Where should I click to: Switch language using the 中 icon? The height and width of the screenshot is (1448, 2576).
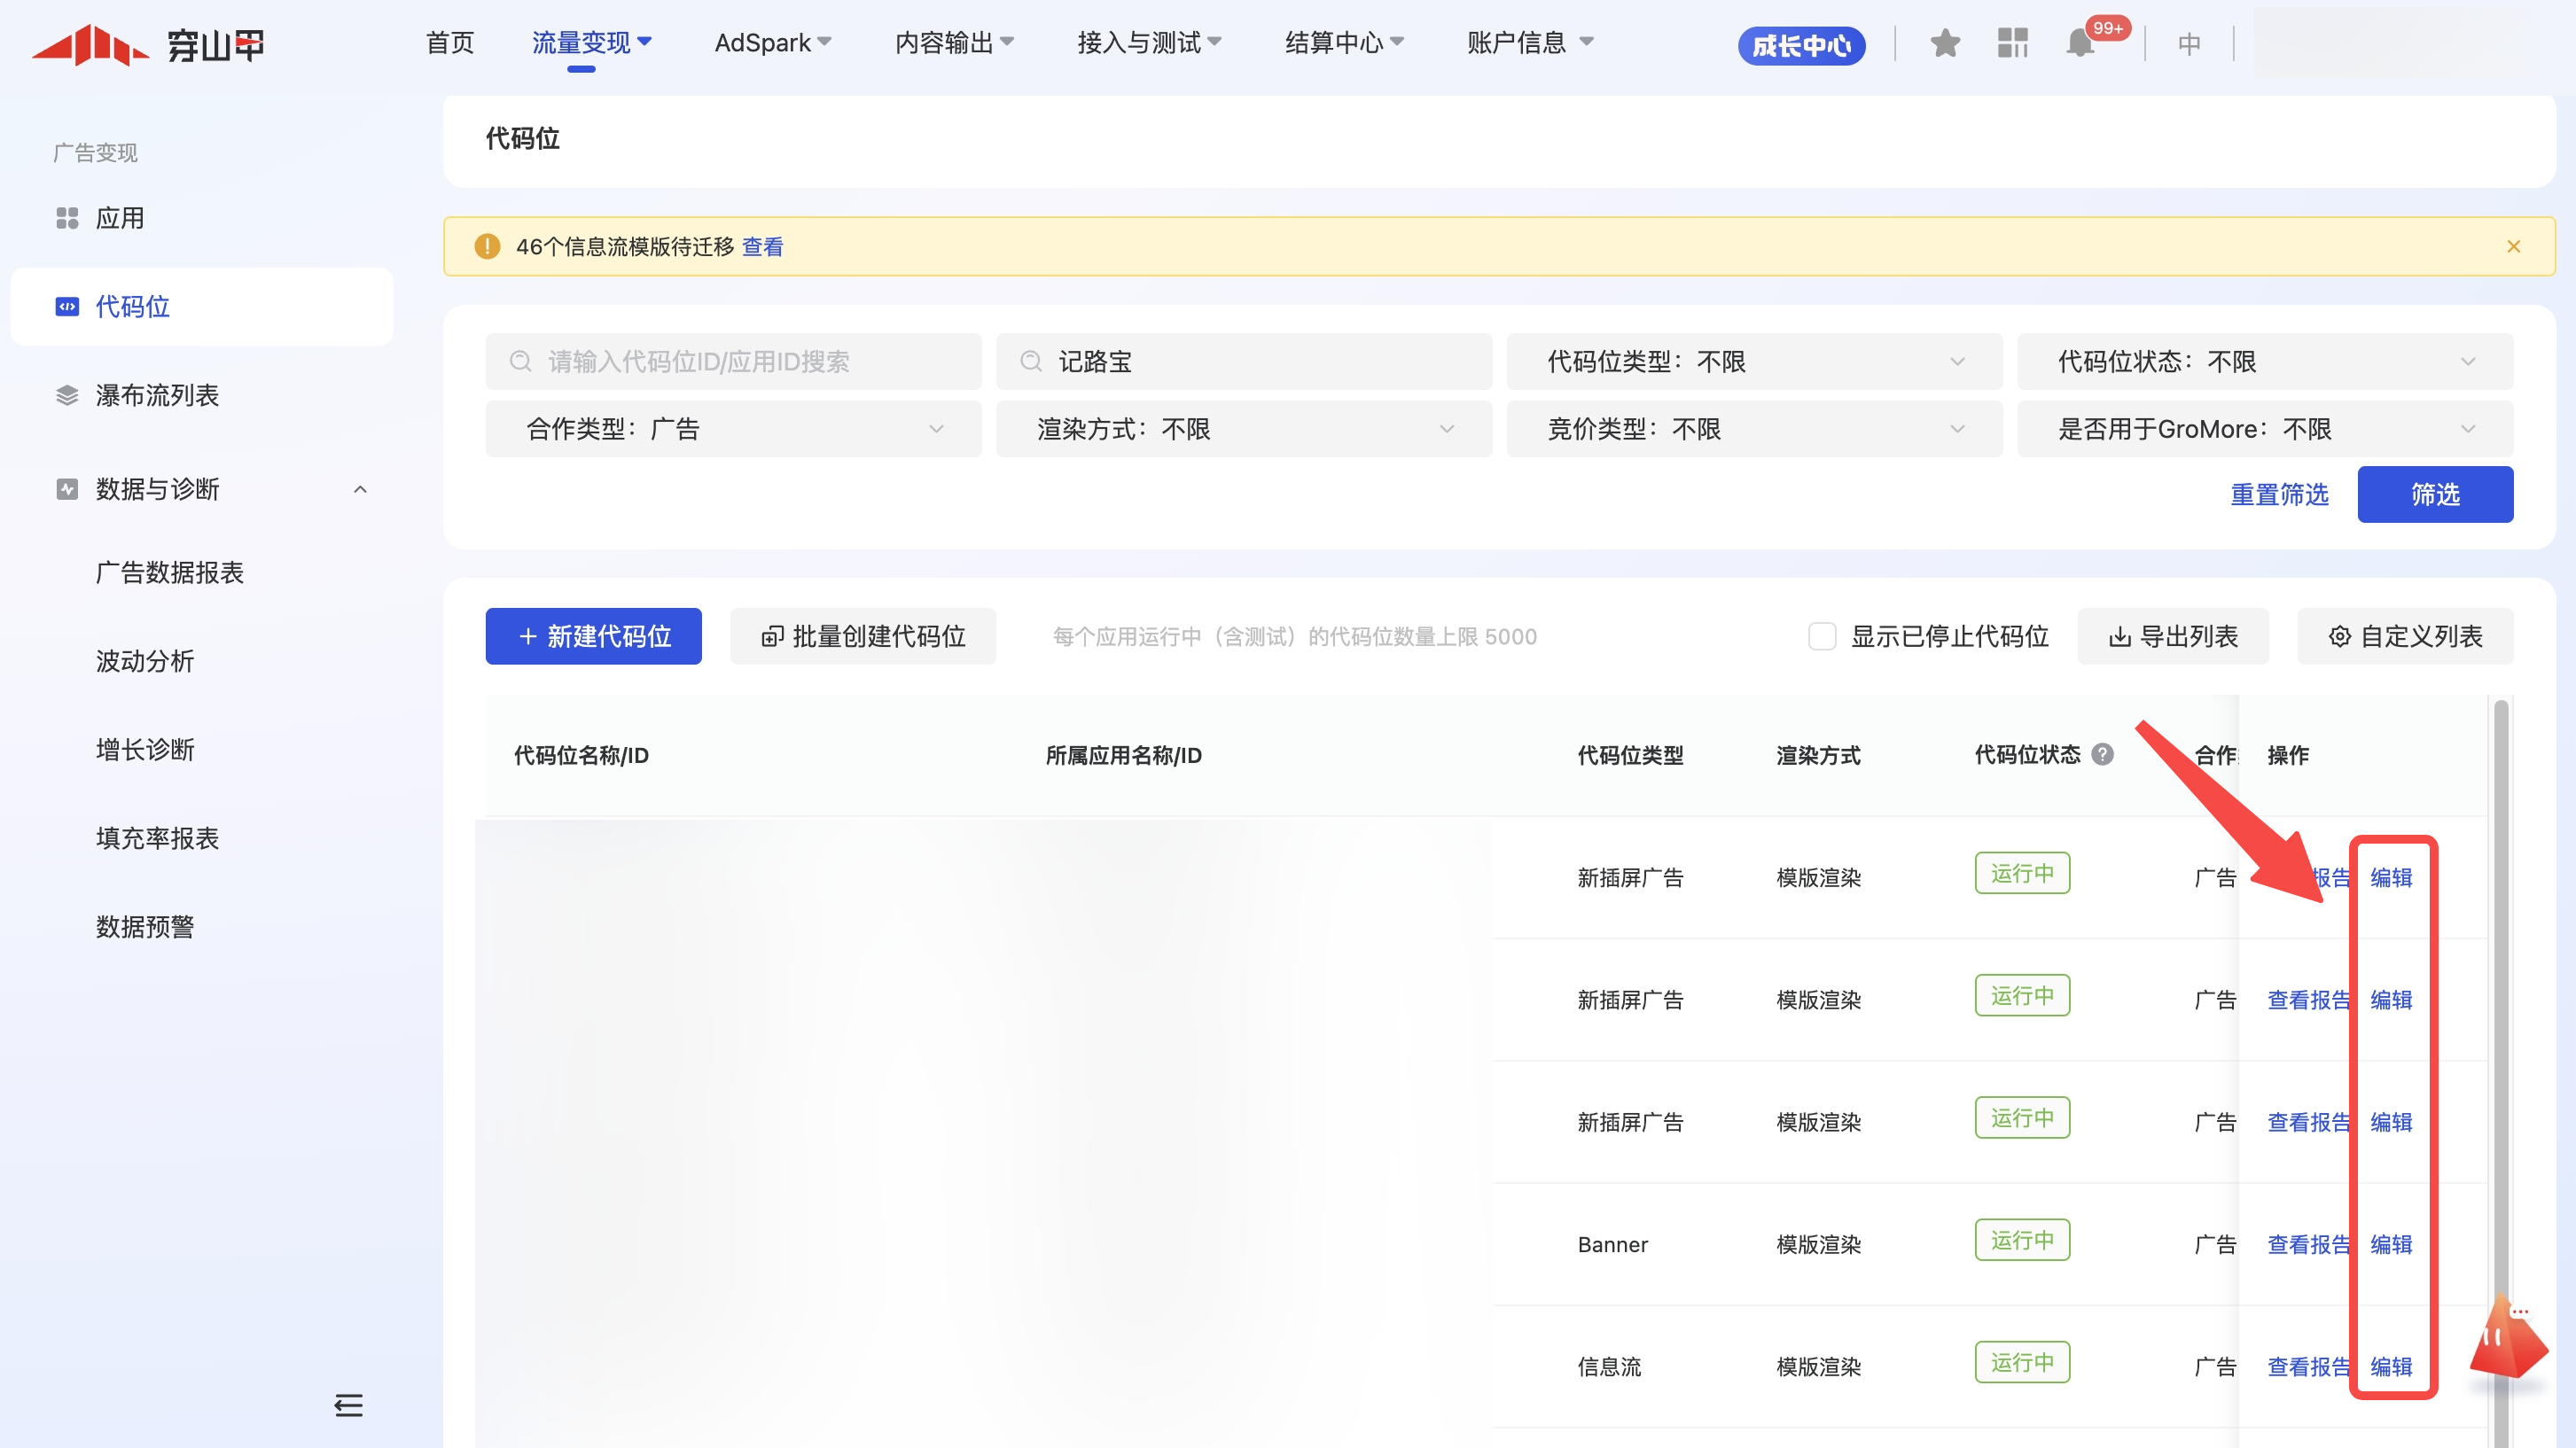click(2189, 44)
